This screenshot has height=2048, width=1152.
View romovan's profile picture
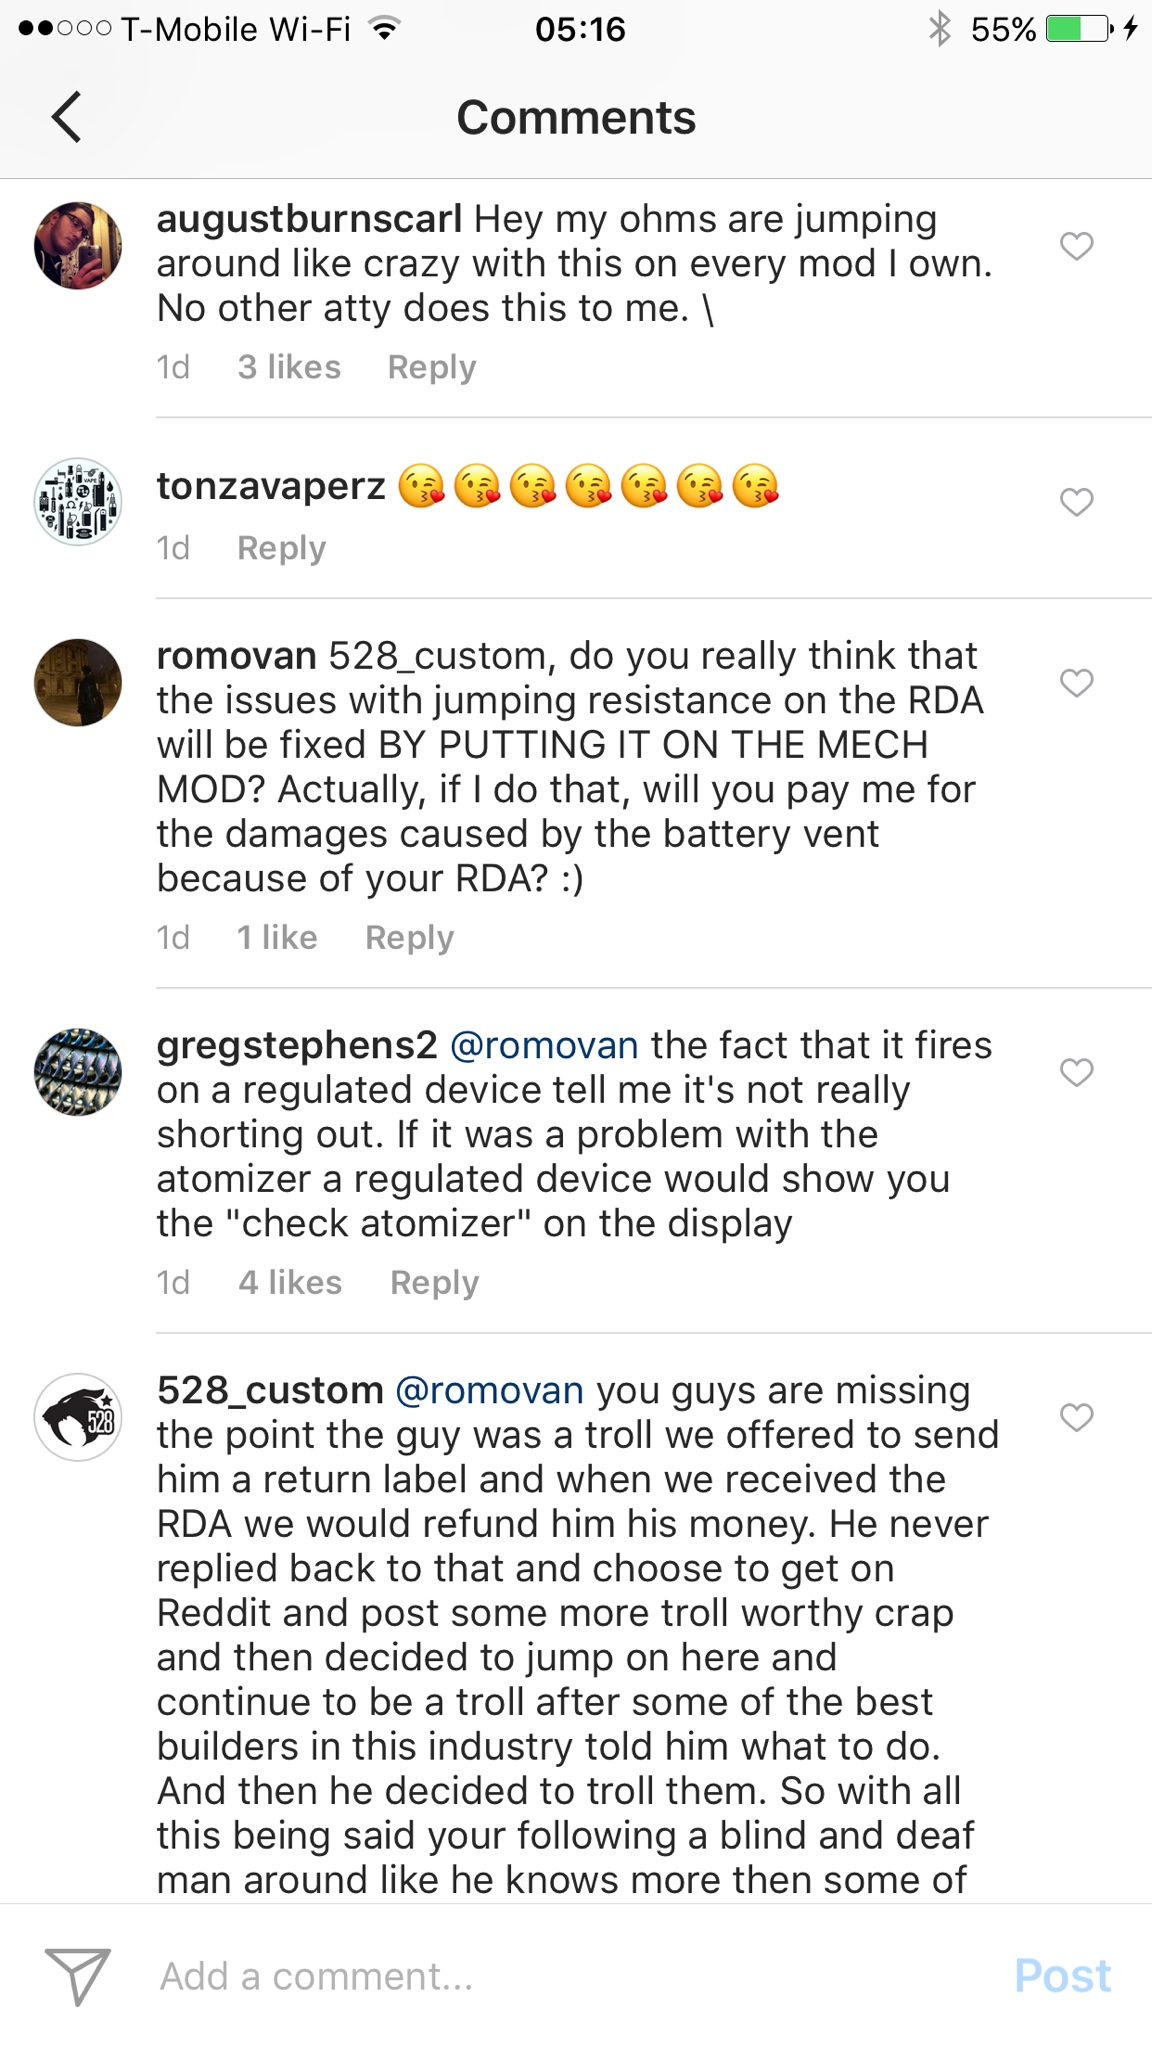(78, 683)
